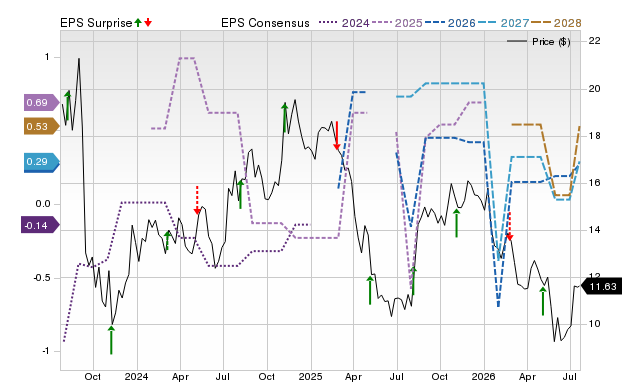Toggle the 2025 consensus legend entry
Screen dimensions: 640x382
(397, 23)
